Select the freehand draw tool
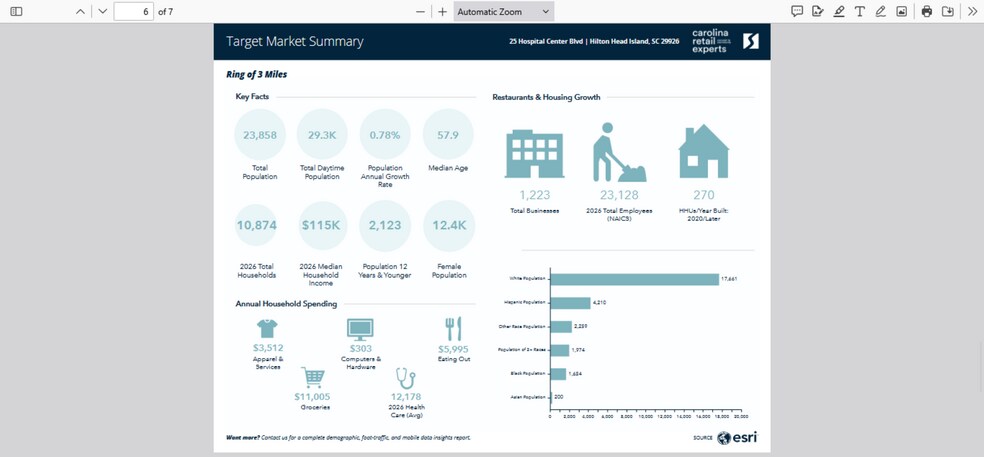The image size is (984, 457). click(880, 11)
